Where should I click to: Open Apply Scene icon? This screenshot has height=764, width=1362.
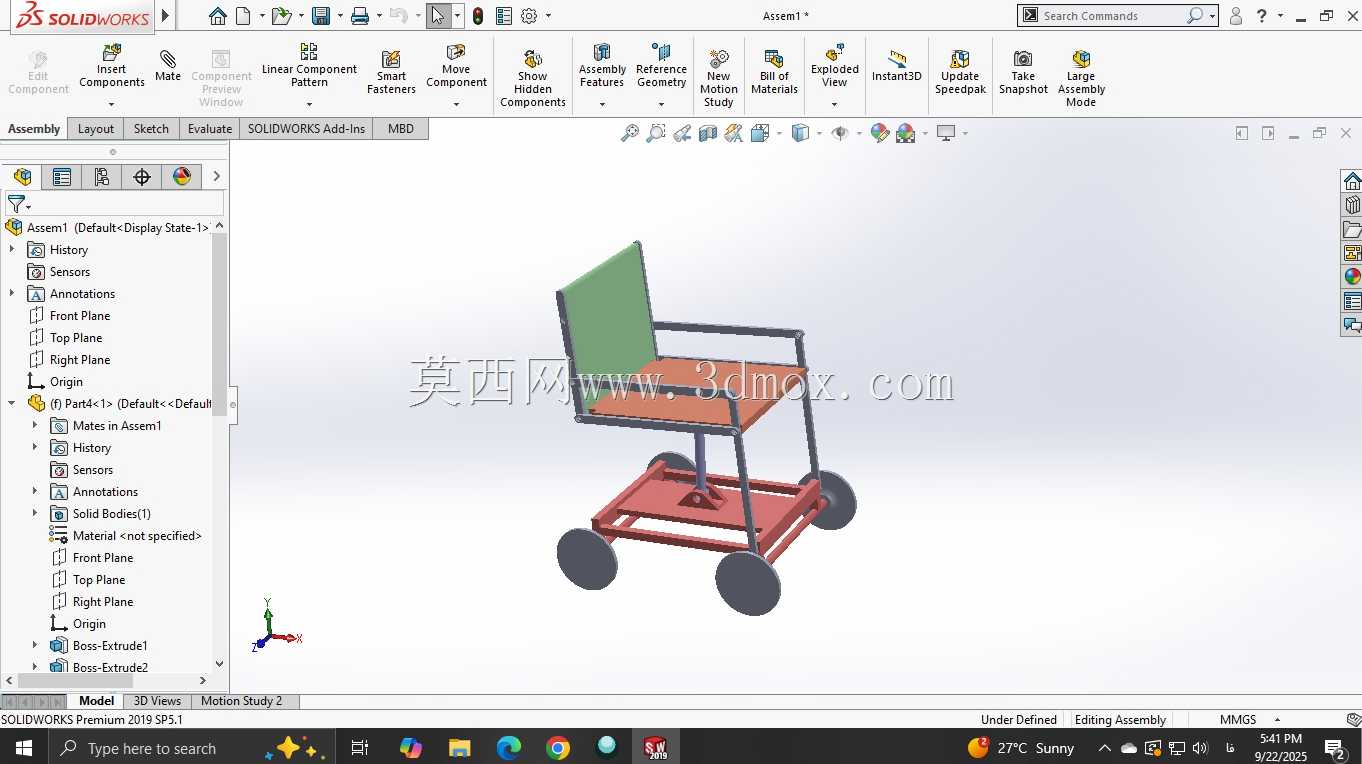(x=906, y=133)
